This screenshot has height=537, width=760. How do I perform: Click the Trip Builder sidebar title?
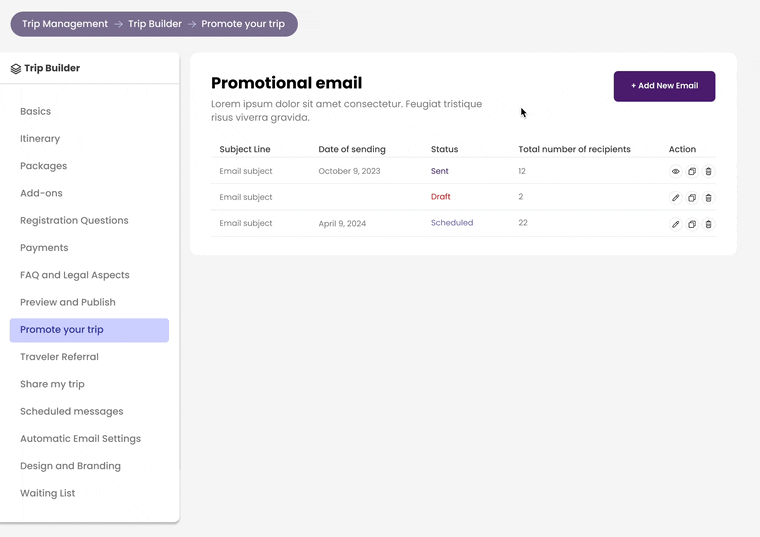pyautogui.click(x=52, y=68)
